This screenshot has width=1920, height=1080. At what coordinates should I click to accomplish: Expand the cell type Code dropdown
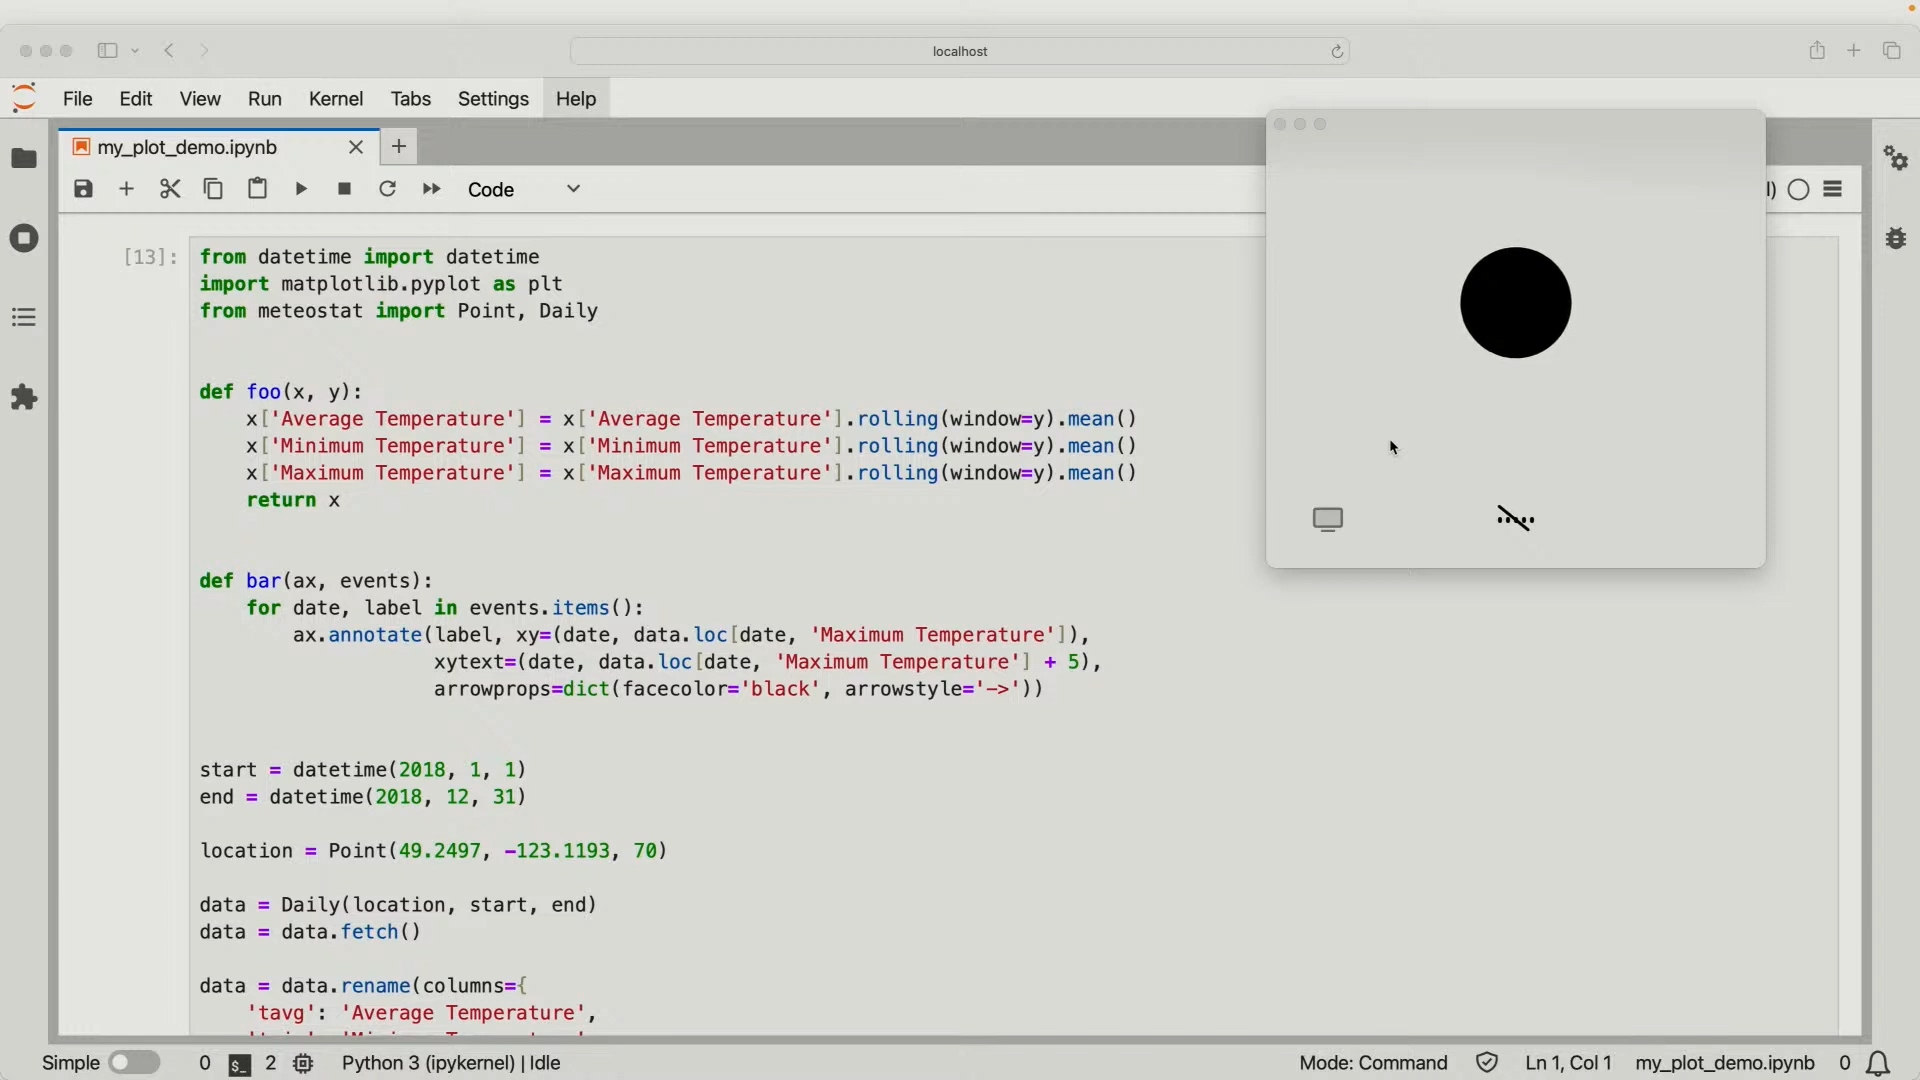[x=525, y=189]
